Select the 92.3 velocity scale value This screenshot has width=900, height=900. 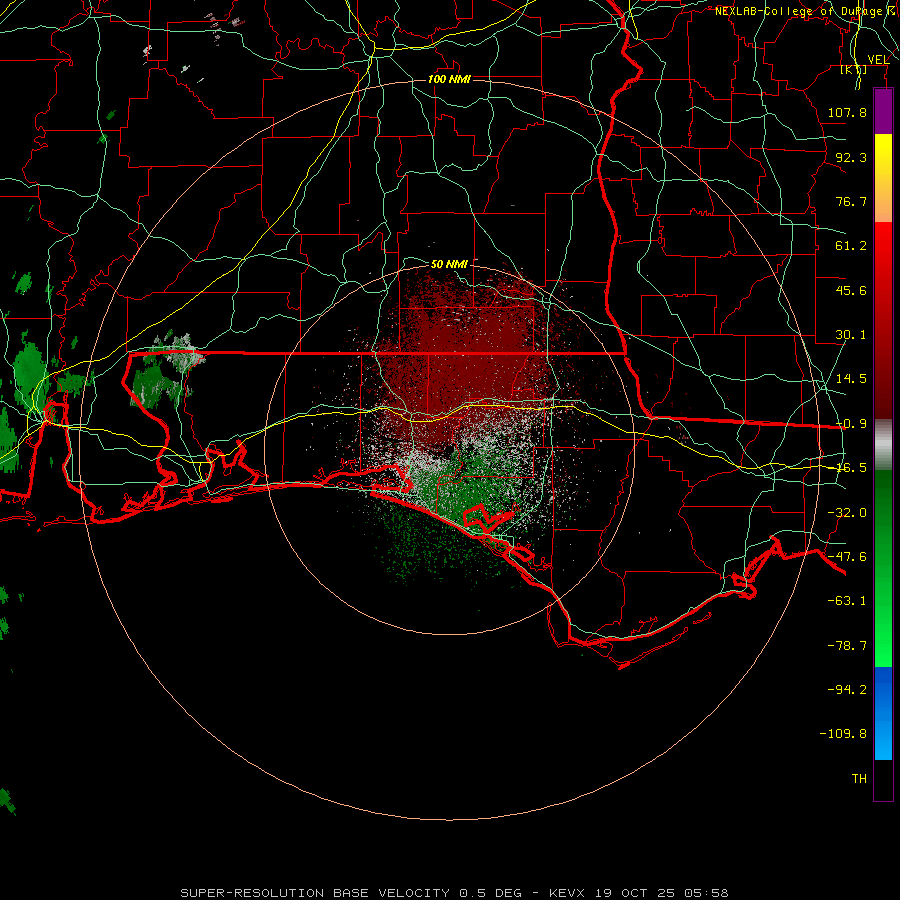coord(851,157)
